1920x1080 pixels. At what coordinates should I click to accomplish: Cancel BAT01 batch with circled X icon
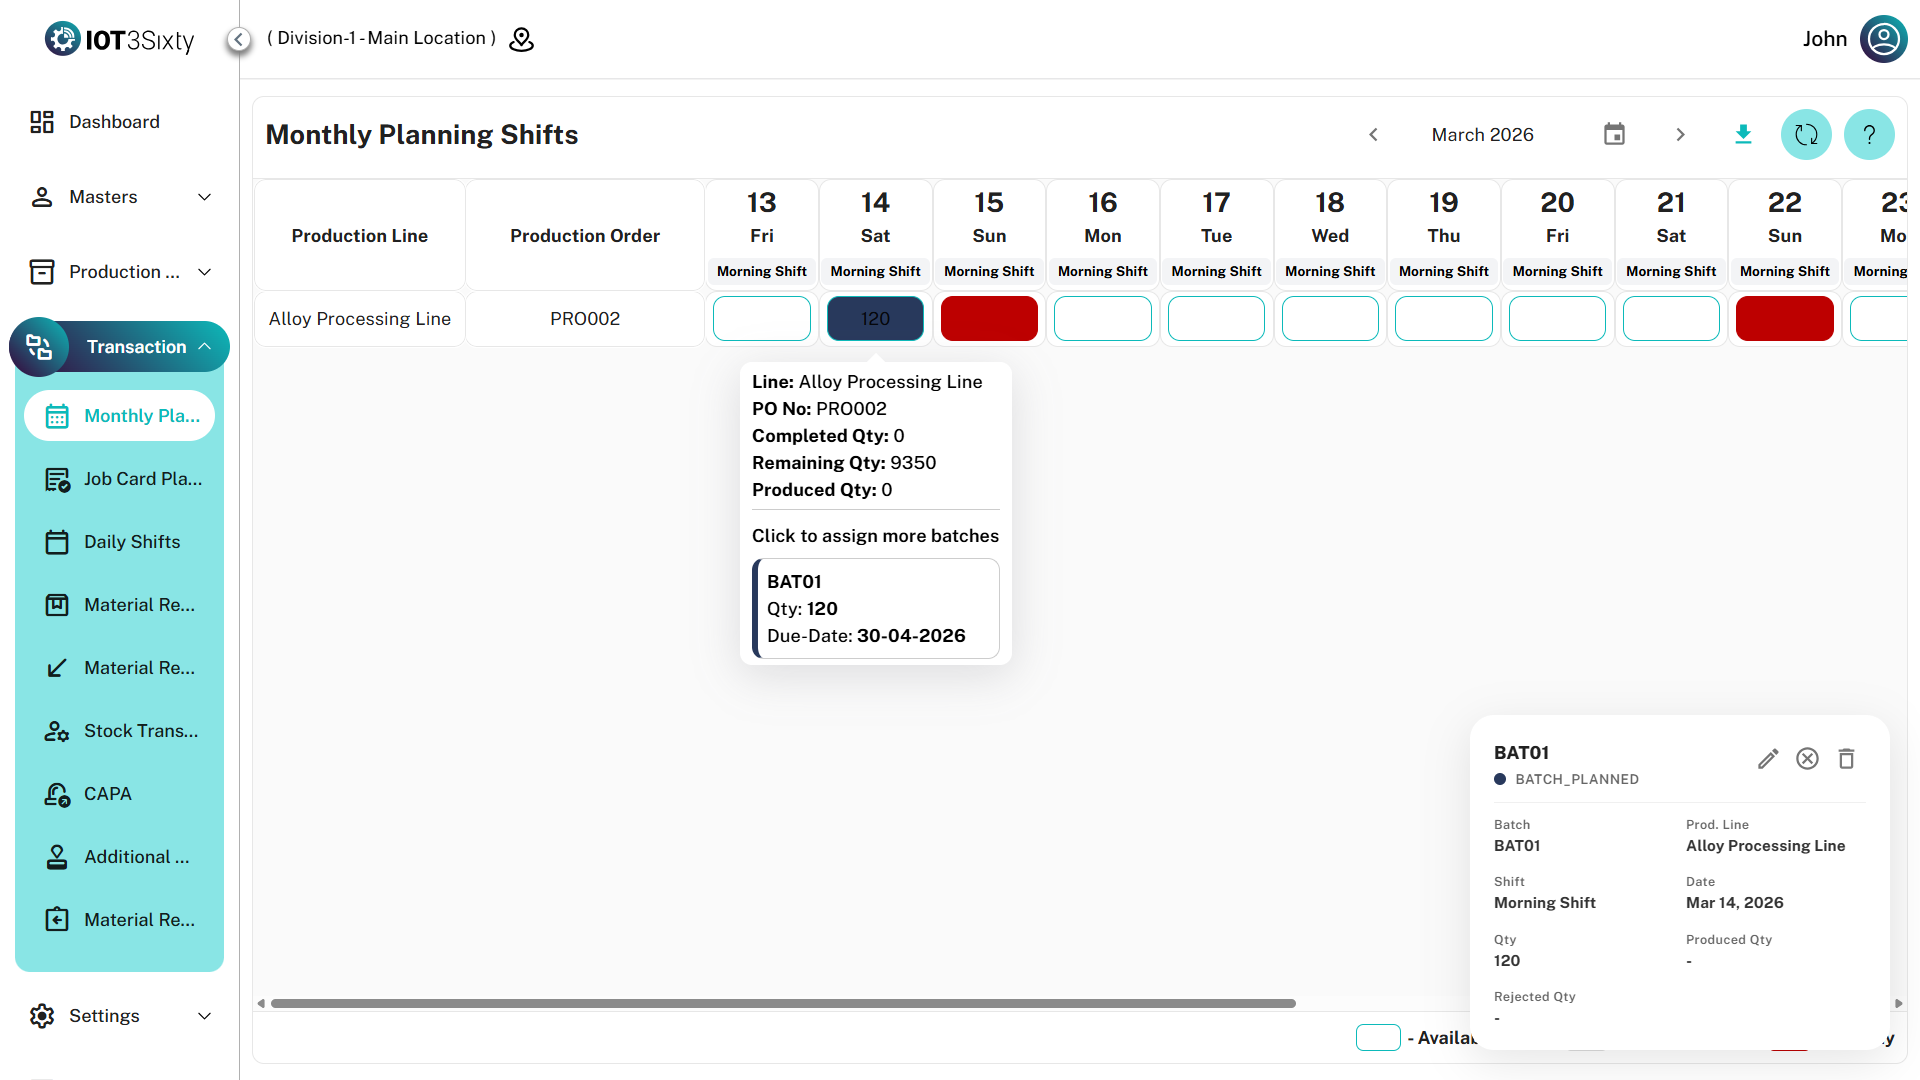[x=1807, y=759]
